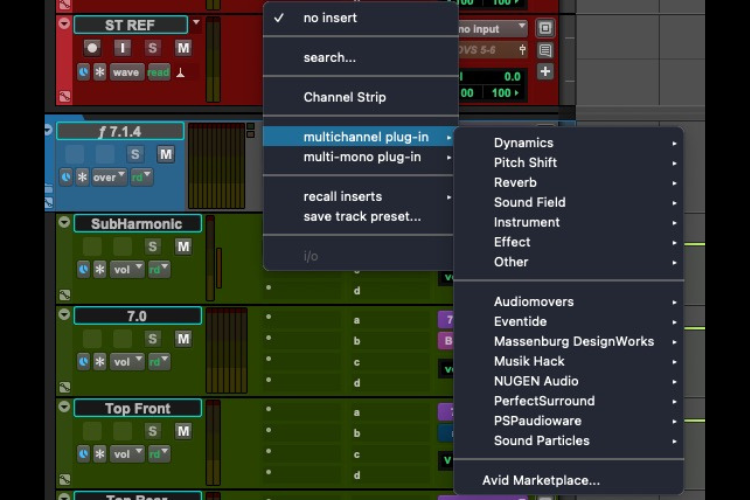Open the 'no input' selector dropdown

pyautogui.click(x=493, y=28)
